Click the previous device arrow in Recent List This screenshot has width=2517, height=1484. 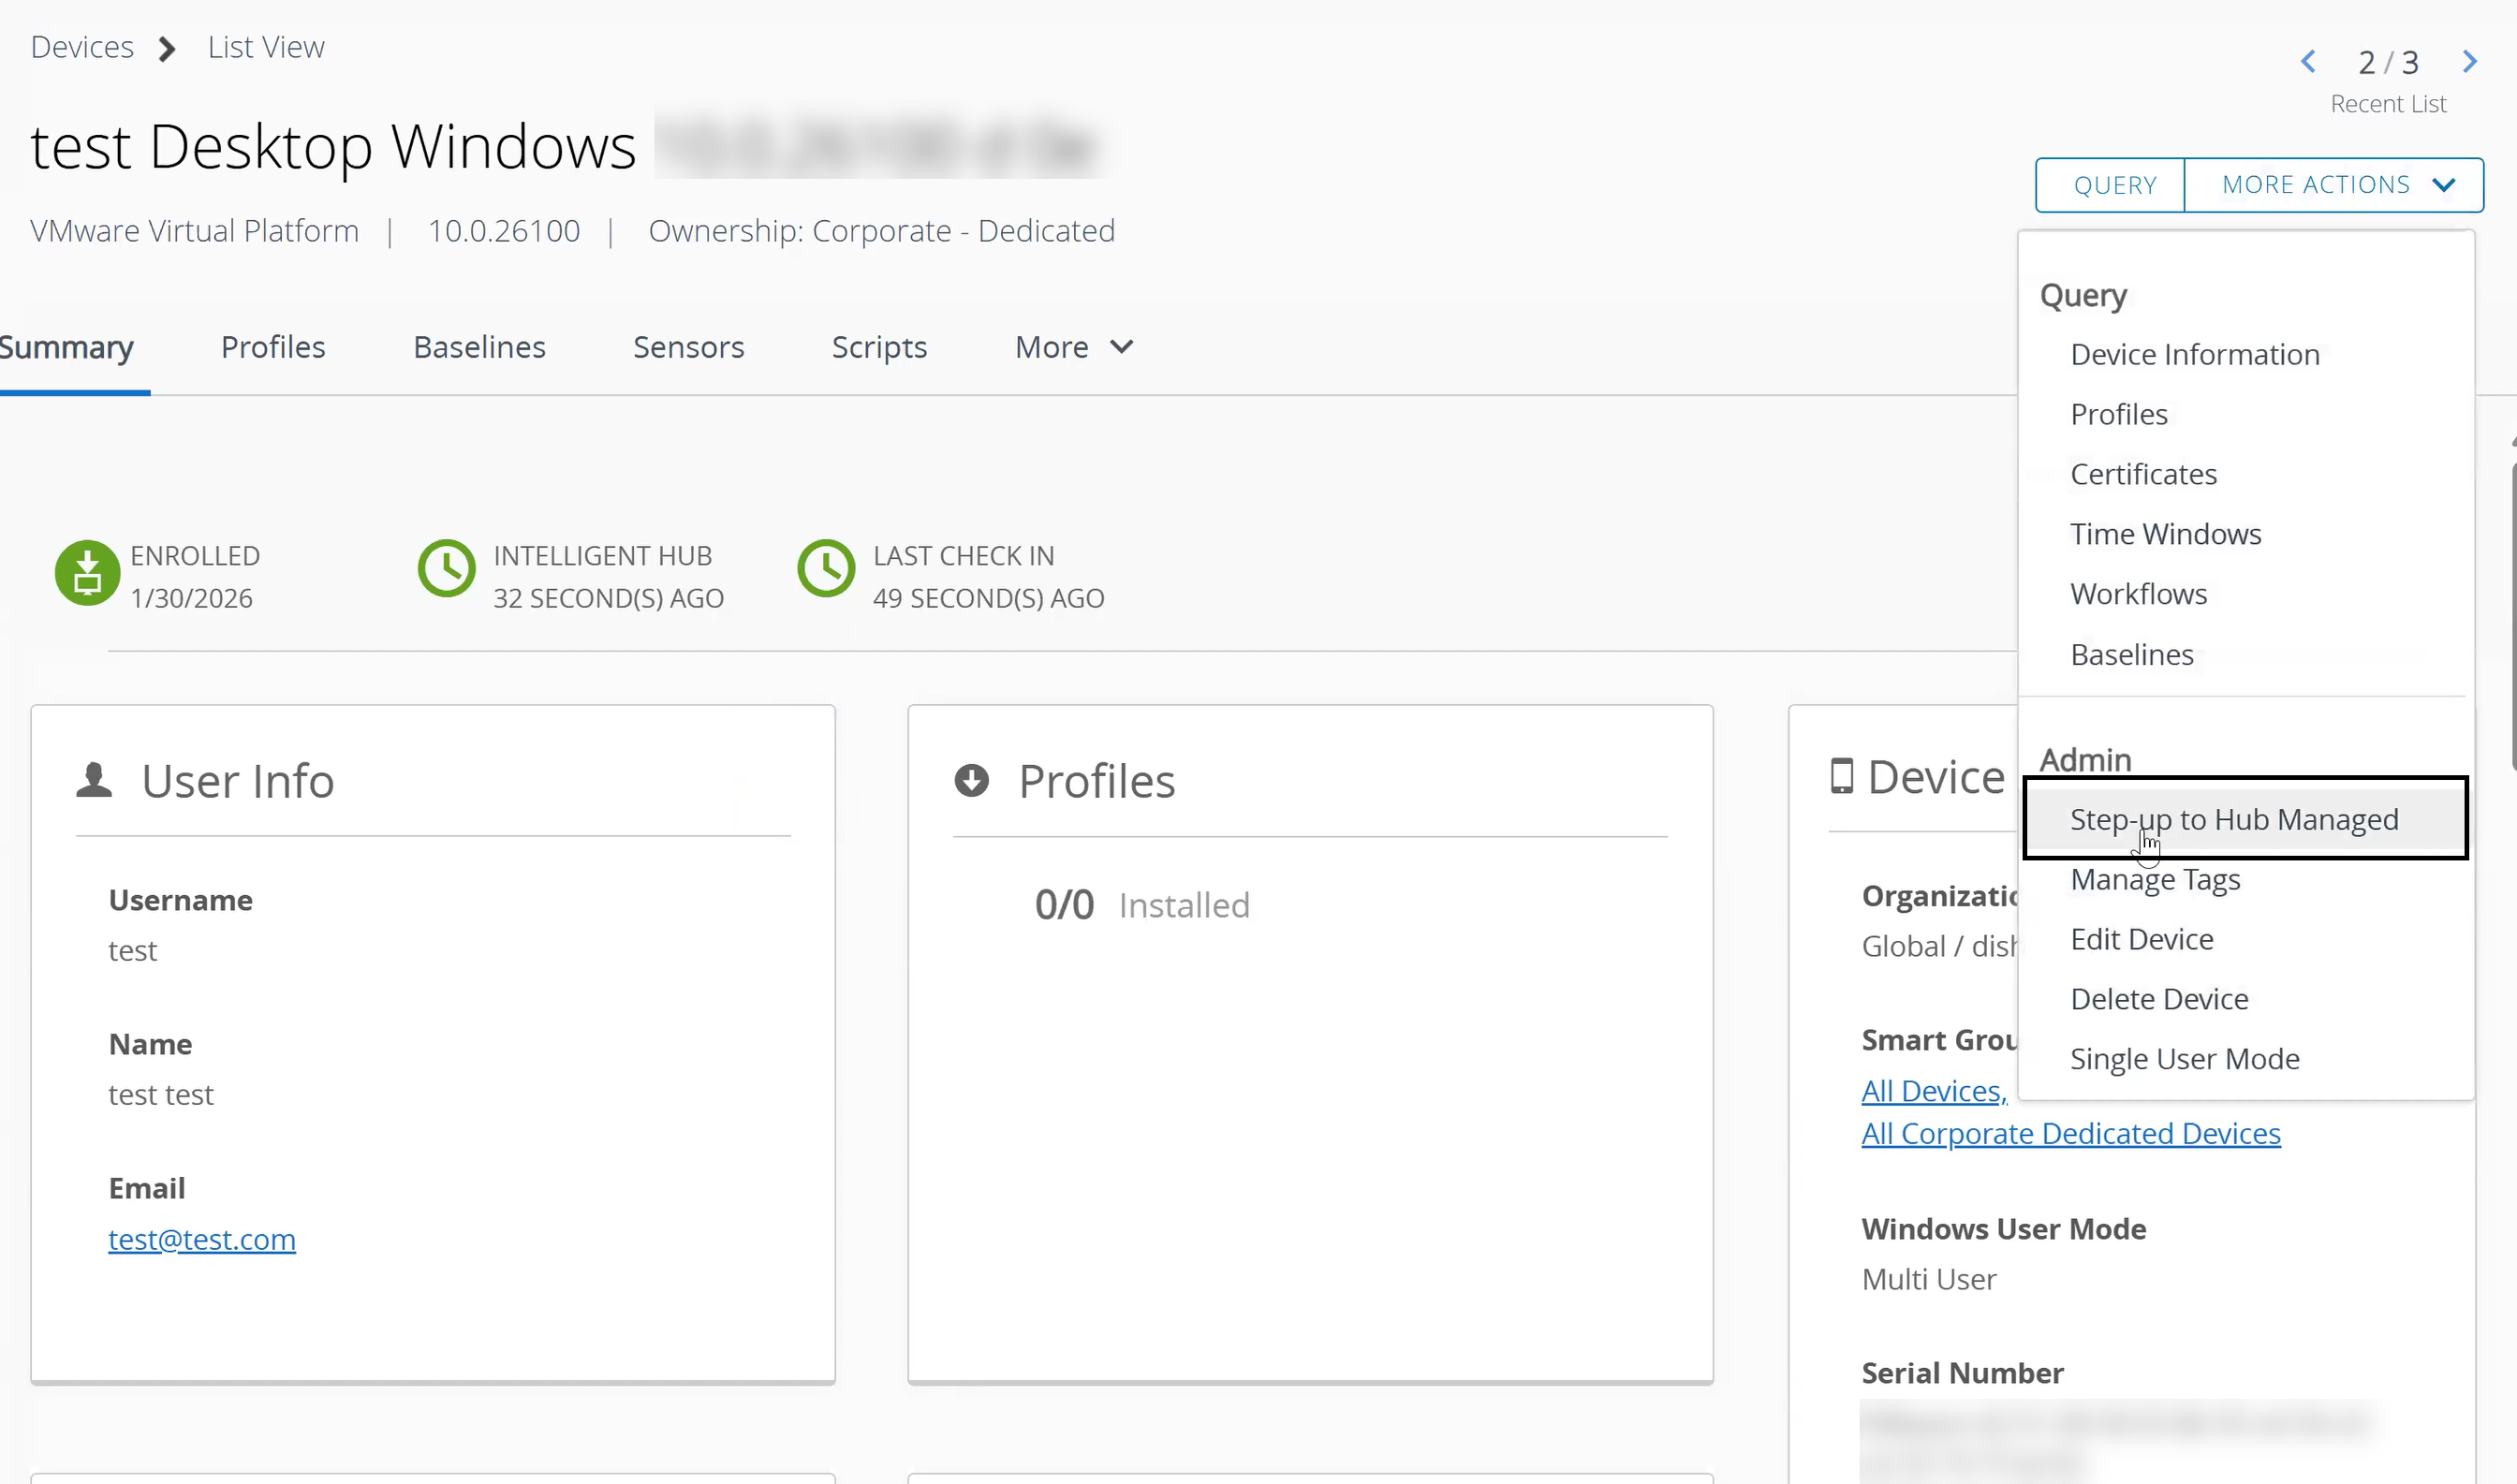[2308, 62]
